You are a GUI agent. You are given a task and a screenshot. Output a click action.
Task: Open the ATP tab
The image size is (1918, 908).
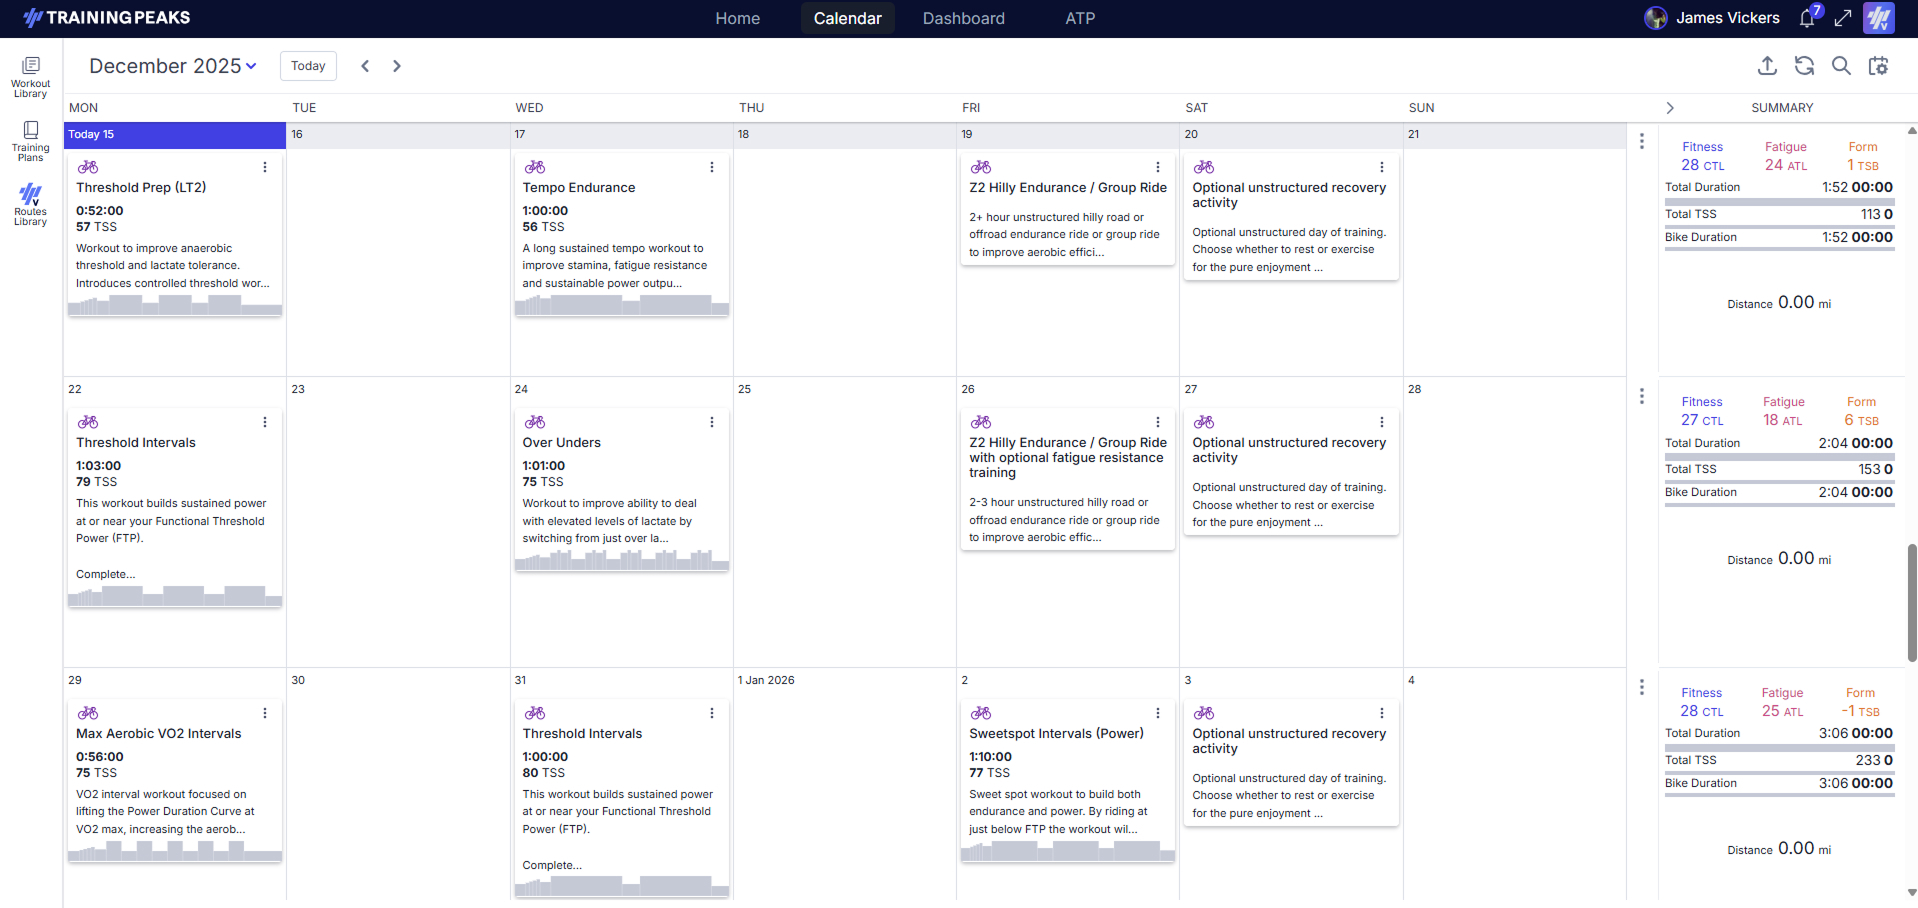1080,18
